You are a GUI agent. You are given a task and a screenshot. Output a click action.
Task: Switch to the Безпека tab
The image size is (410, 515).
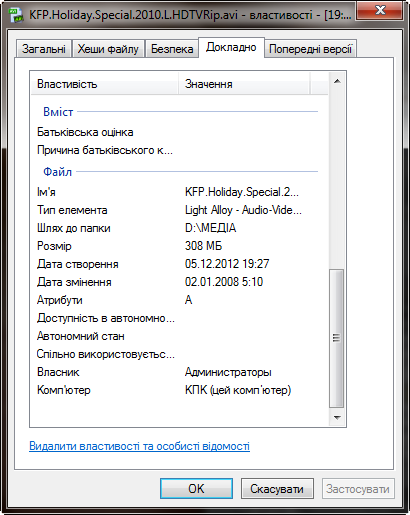[172, 49]
